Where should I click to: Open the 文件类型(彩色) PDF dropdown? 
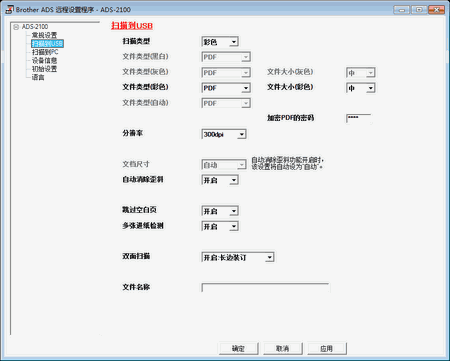[x=226, y=88]
